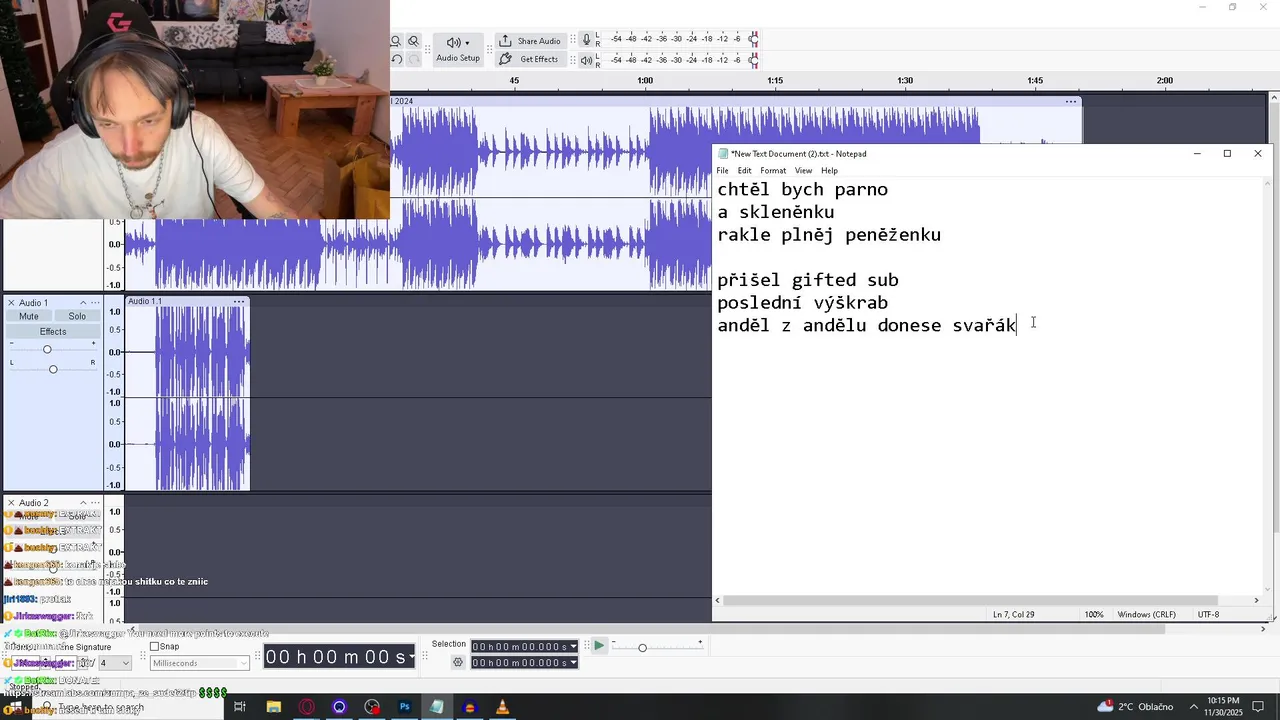Click the Notepad taskbar icon

pos(437,707)
